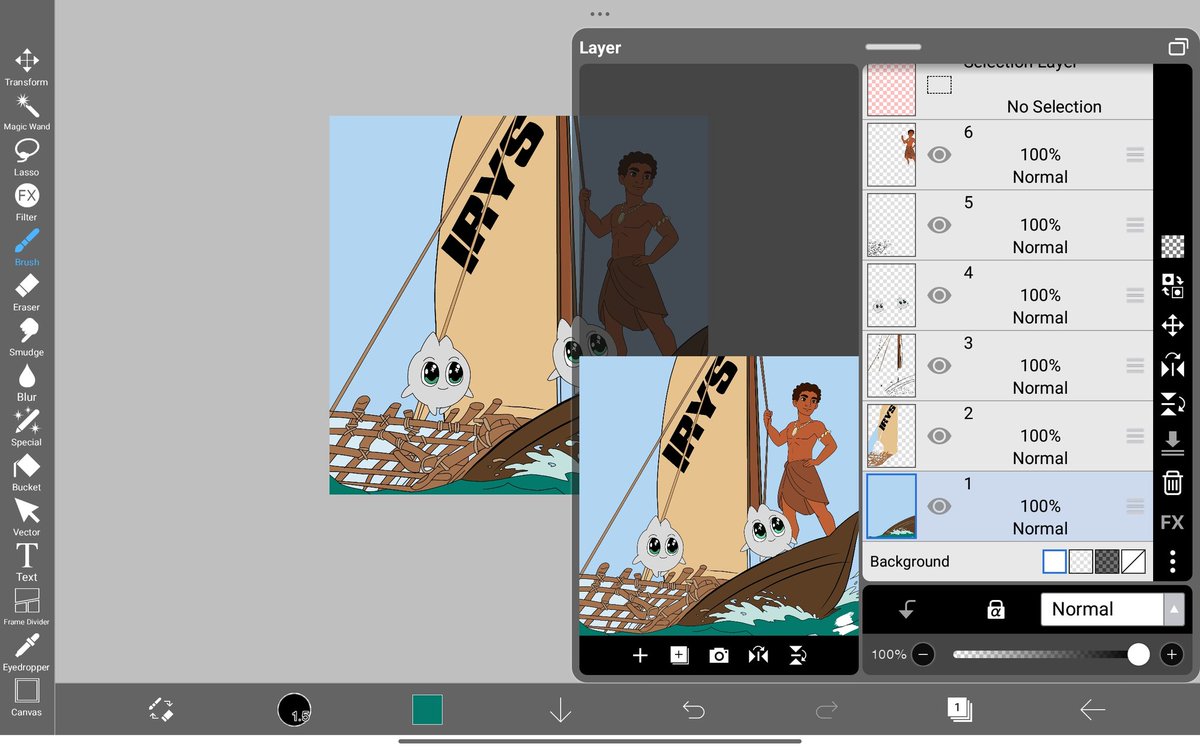Hide layer 1 with eye icon
The height and width of the screenshot is (750, 1200).
click(939, 506)
